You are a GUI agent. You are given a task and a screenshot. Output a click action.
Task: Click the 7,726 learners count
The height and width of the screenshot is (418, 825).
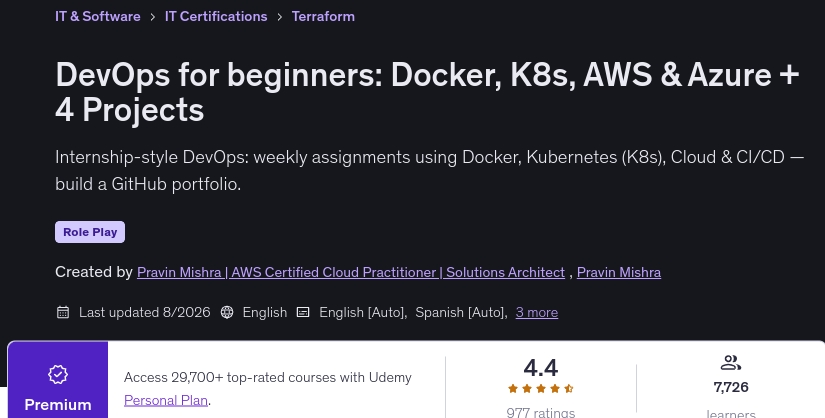click(731, 387)
